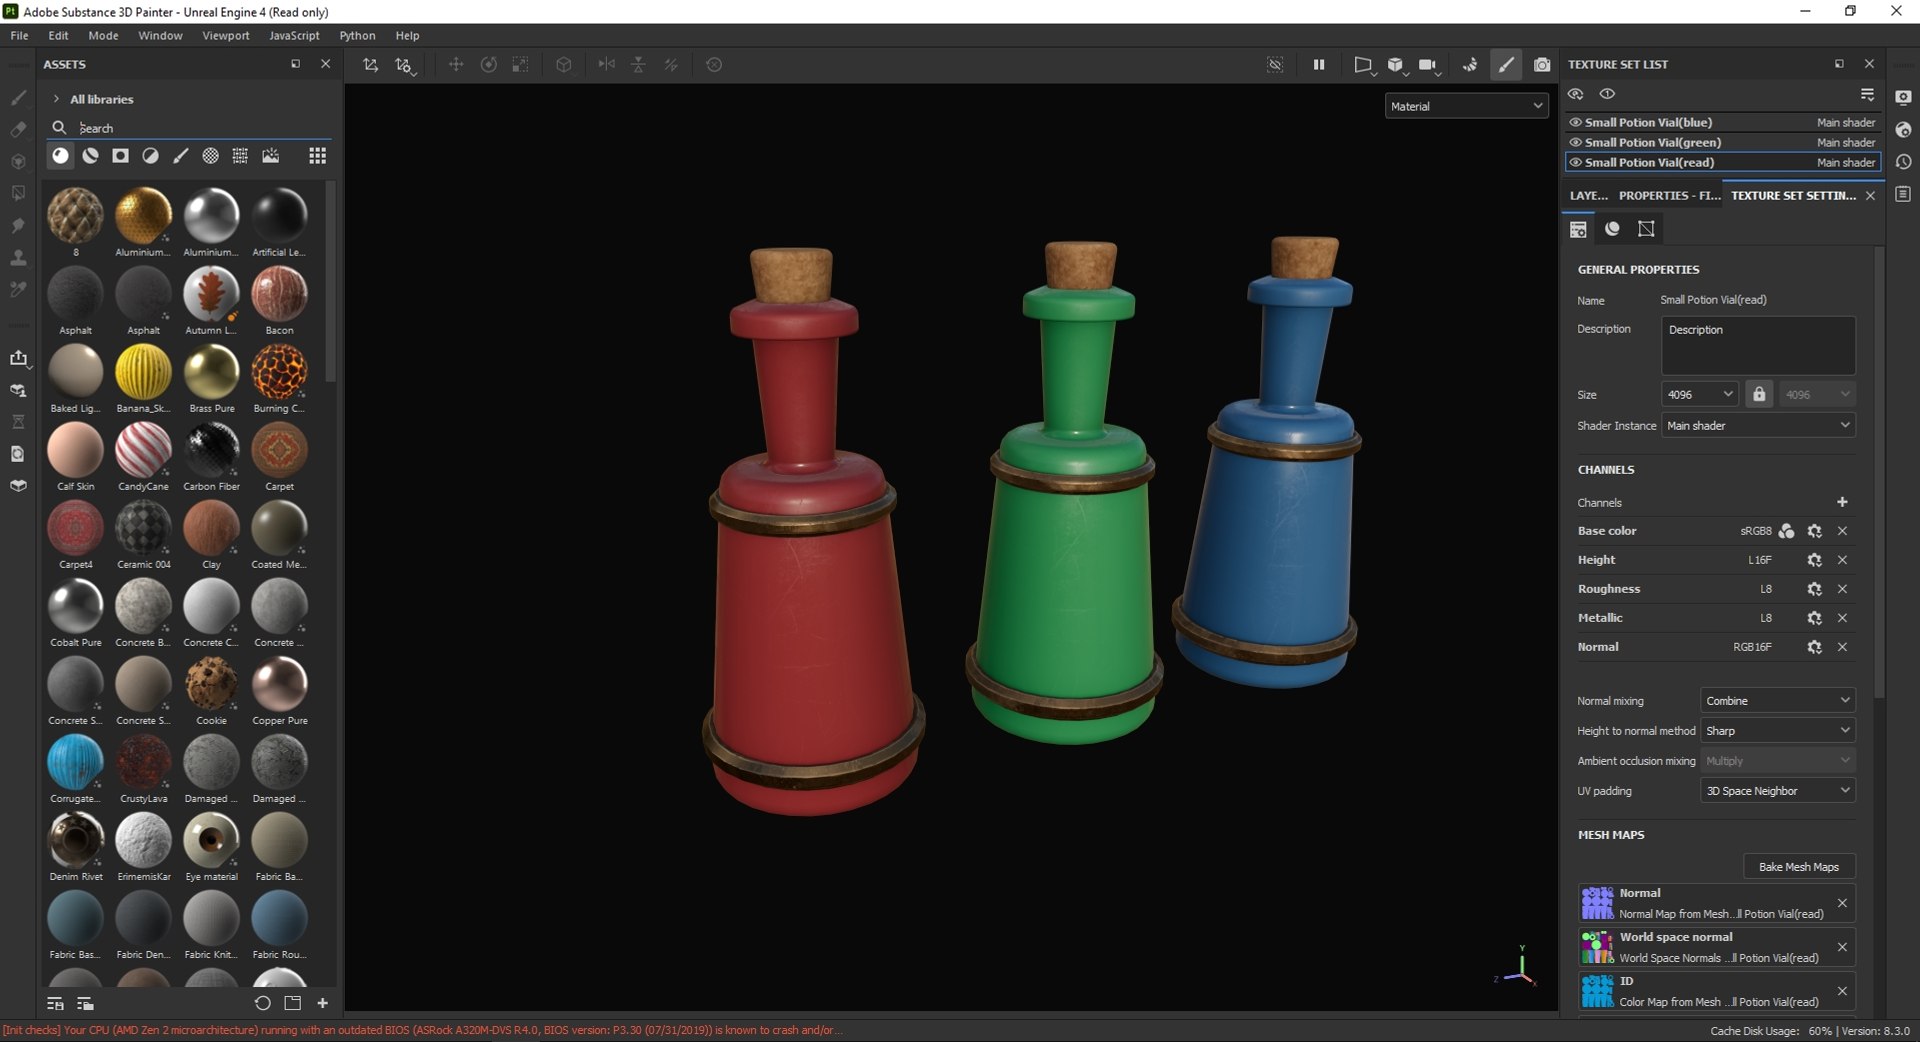Click the symmetry icon in top toolbar
Screen dimensions: 1920x1042
606,65
